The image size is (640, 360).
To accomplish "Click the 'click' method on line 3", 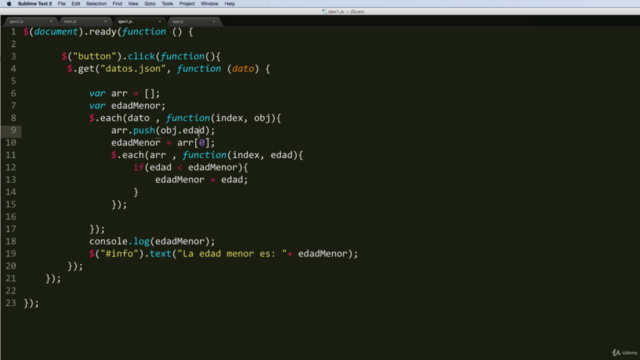I will [x=141, y=56].
